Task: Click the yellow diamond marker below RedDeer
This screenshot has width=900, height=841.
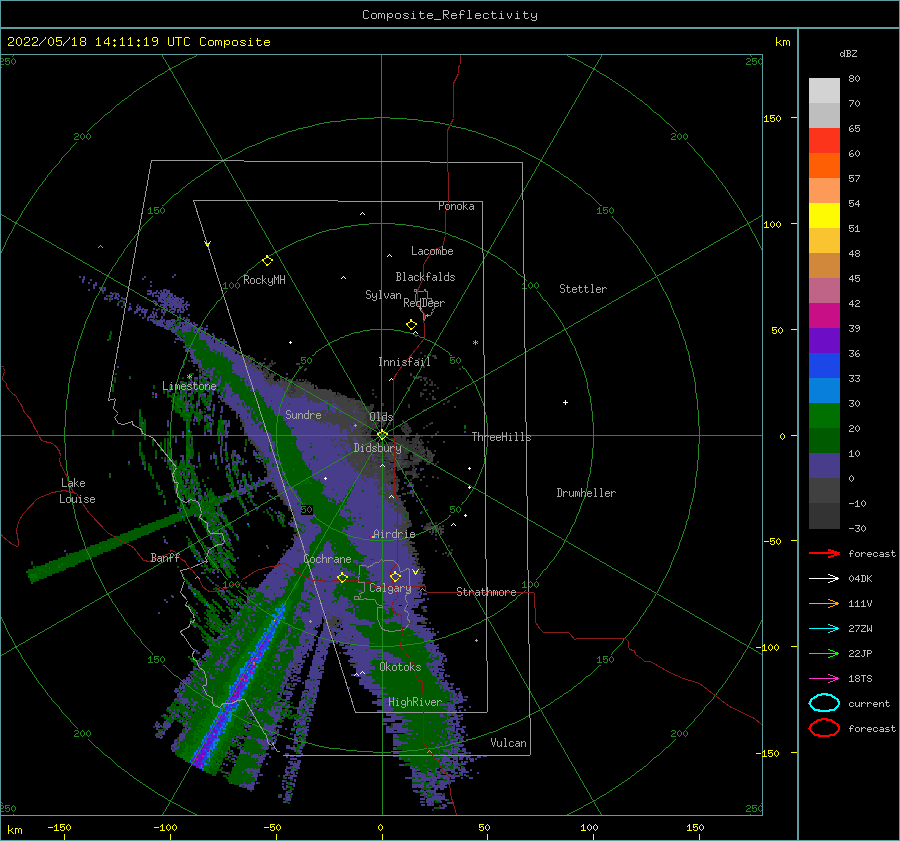Action: (x=412, y=324)
